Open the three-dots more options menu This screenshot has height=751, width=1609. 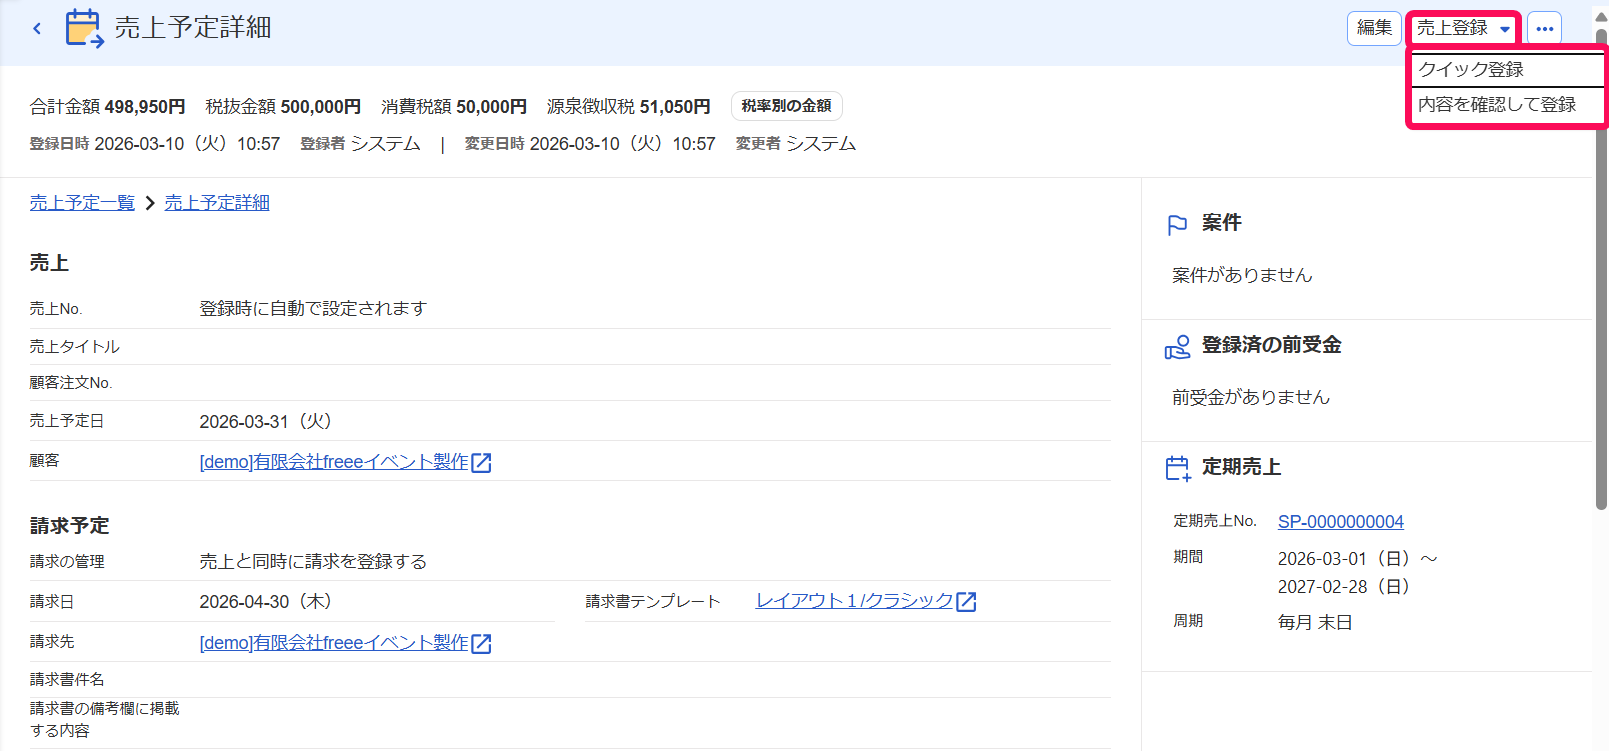coord(1544,28)
